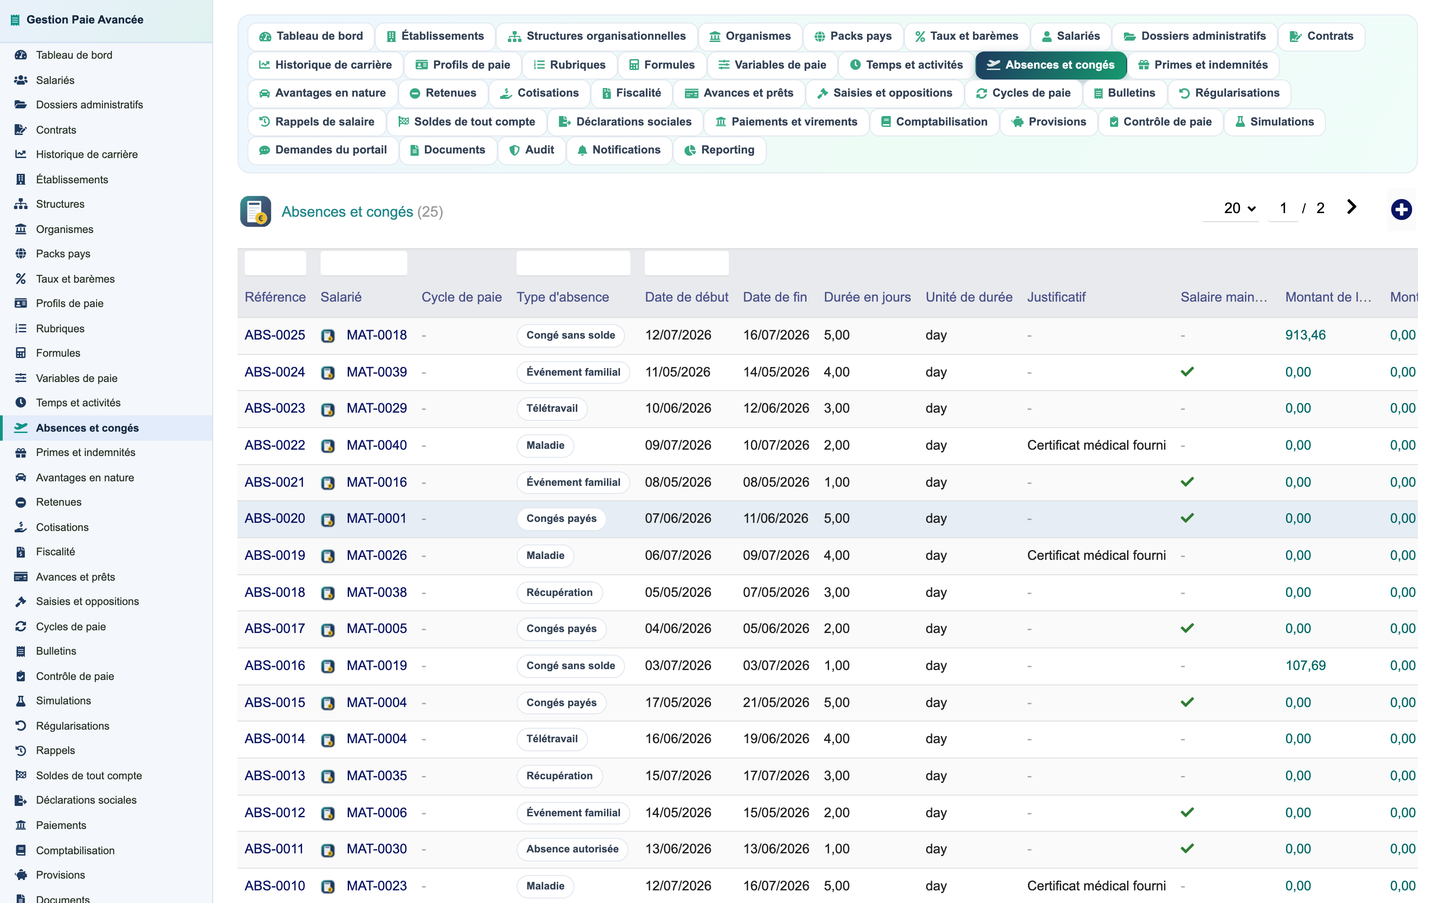Click the Référence column filter field
Screen dimensions: 1445x903
tap(275, 263)
